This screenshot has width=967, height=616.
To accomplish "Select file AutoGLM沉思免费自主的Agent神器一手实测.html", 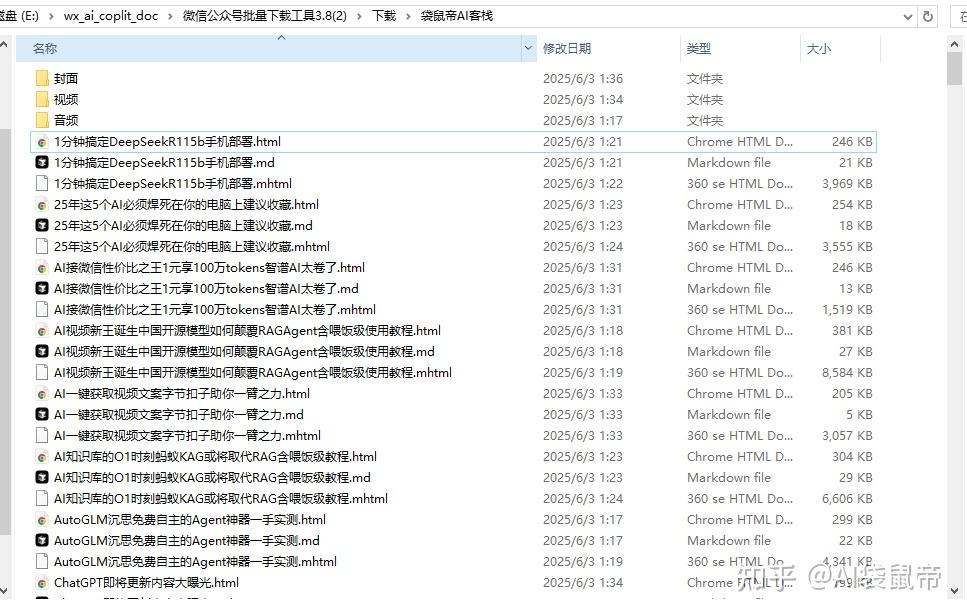I will [x=190, y=520].
